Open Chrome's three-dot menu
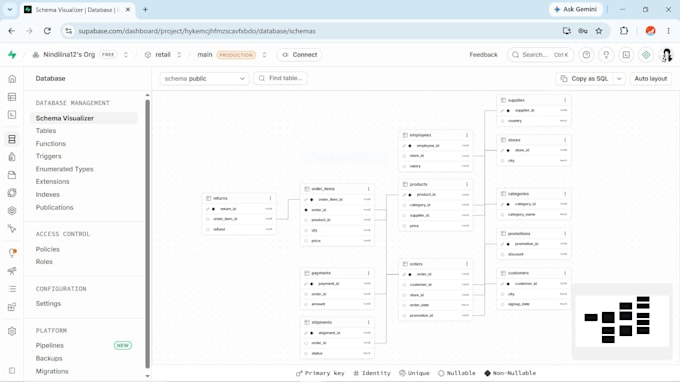 point(668,31)
